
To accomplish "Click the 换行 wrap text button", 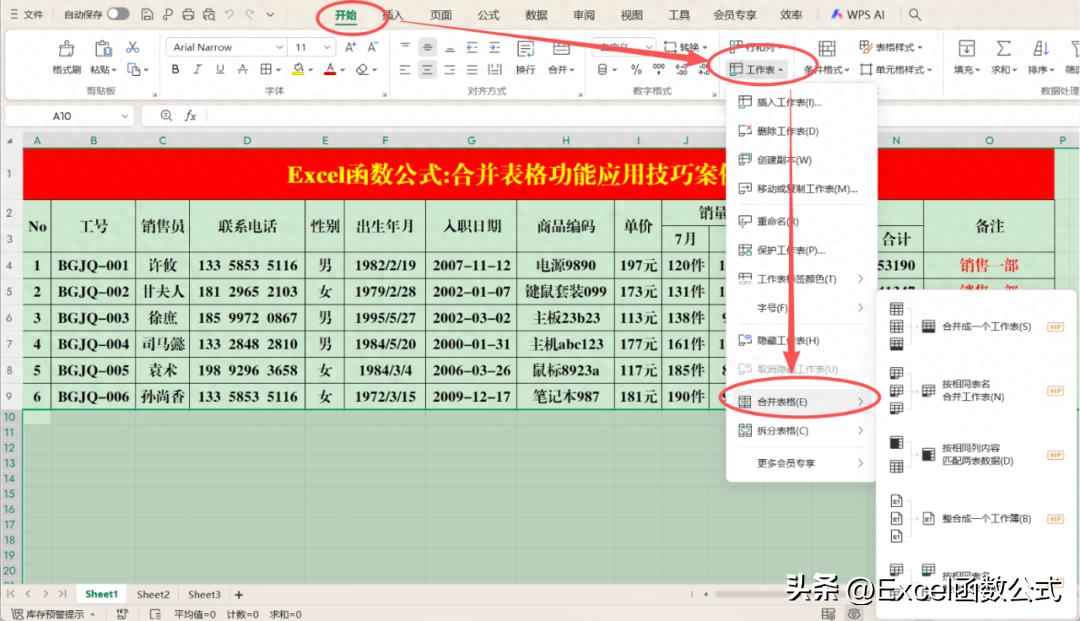I will [526, 56].
